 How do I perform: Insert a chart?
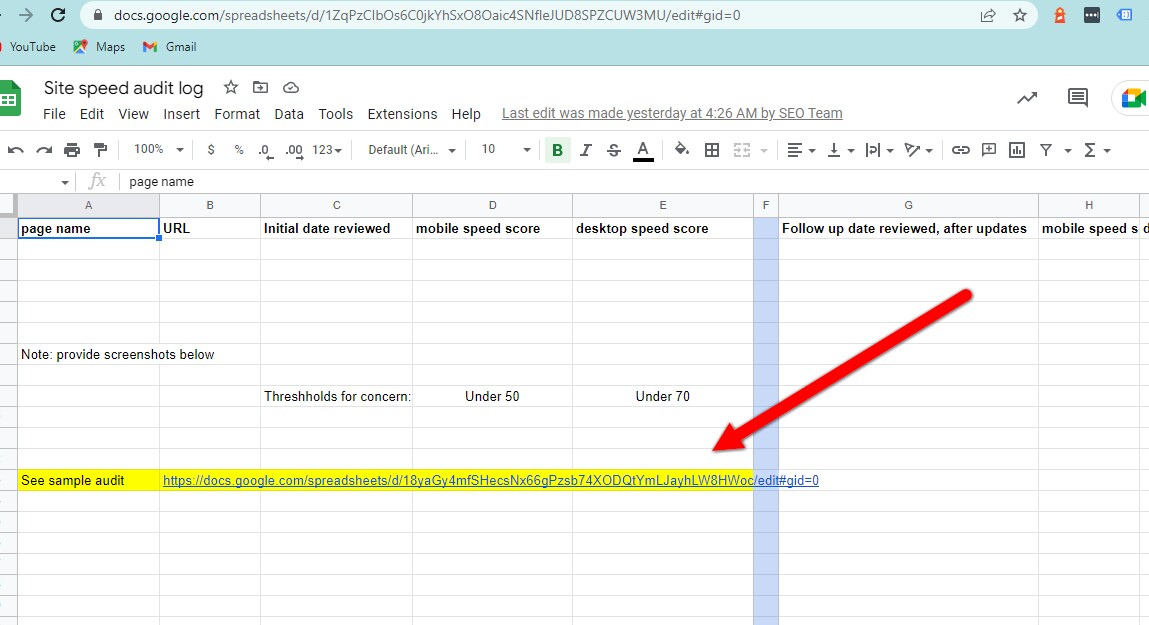(1017, 149)
